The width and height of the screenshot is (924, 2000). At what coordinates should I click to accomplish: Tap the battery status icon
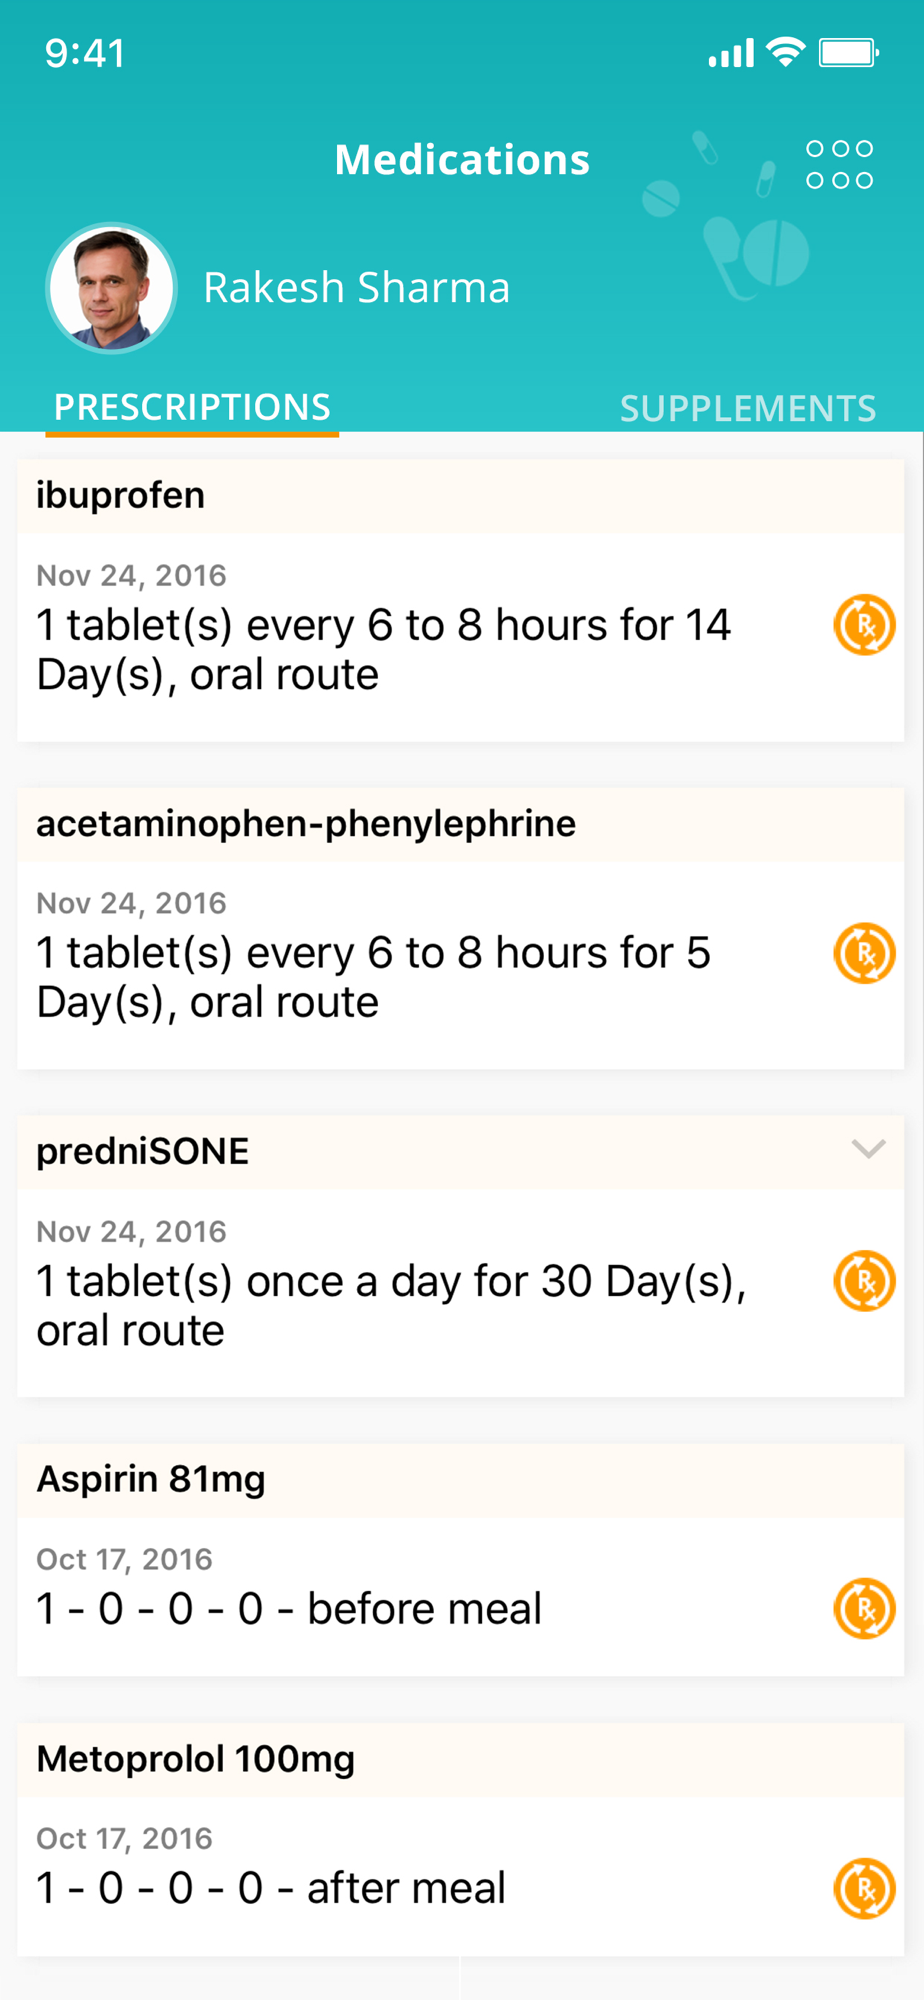point(849,53)
